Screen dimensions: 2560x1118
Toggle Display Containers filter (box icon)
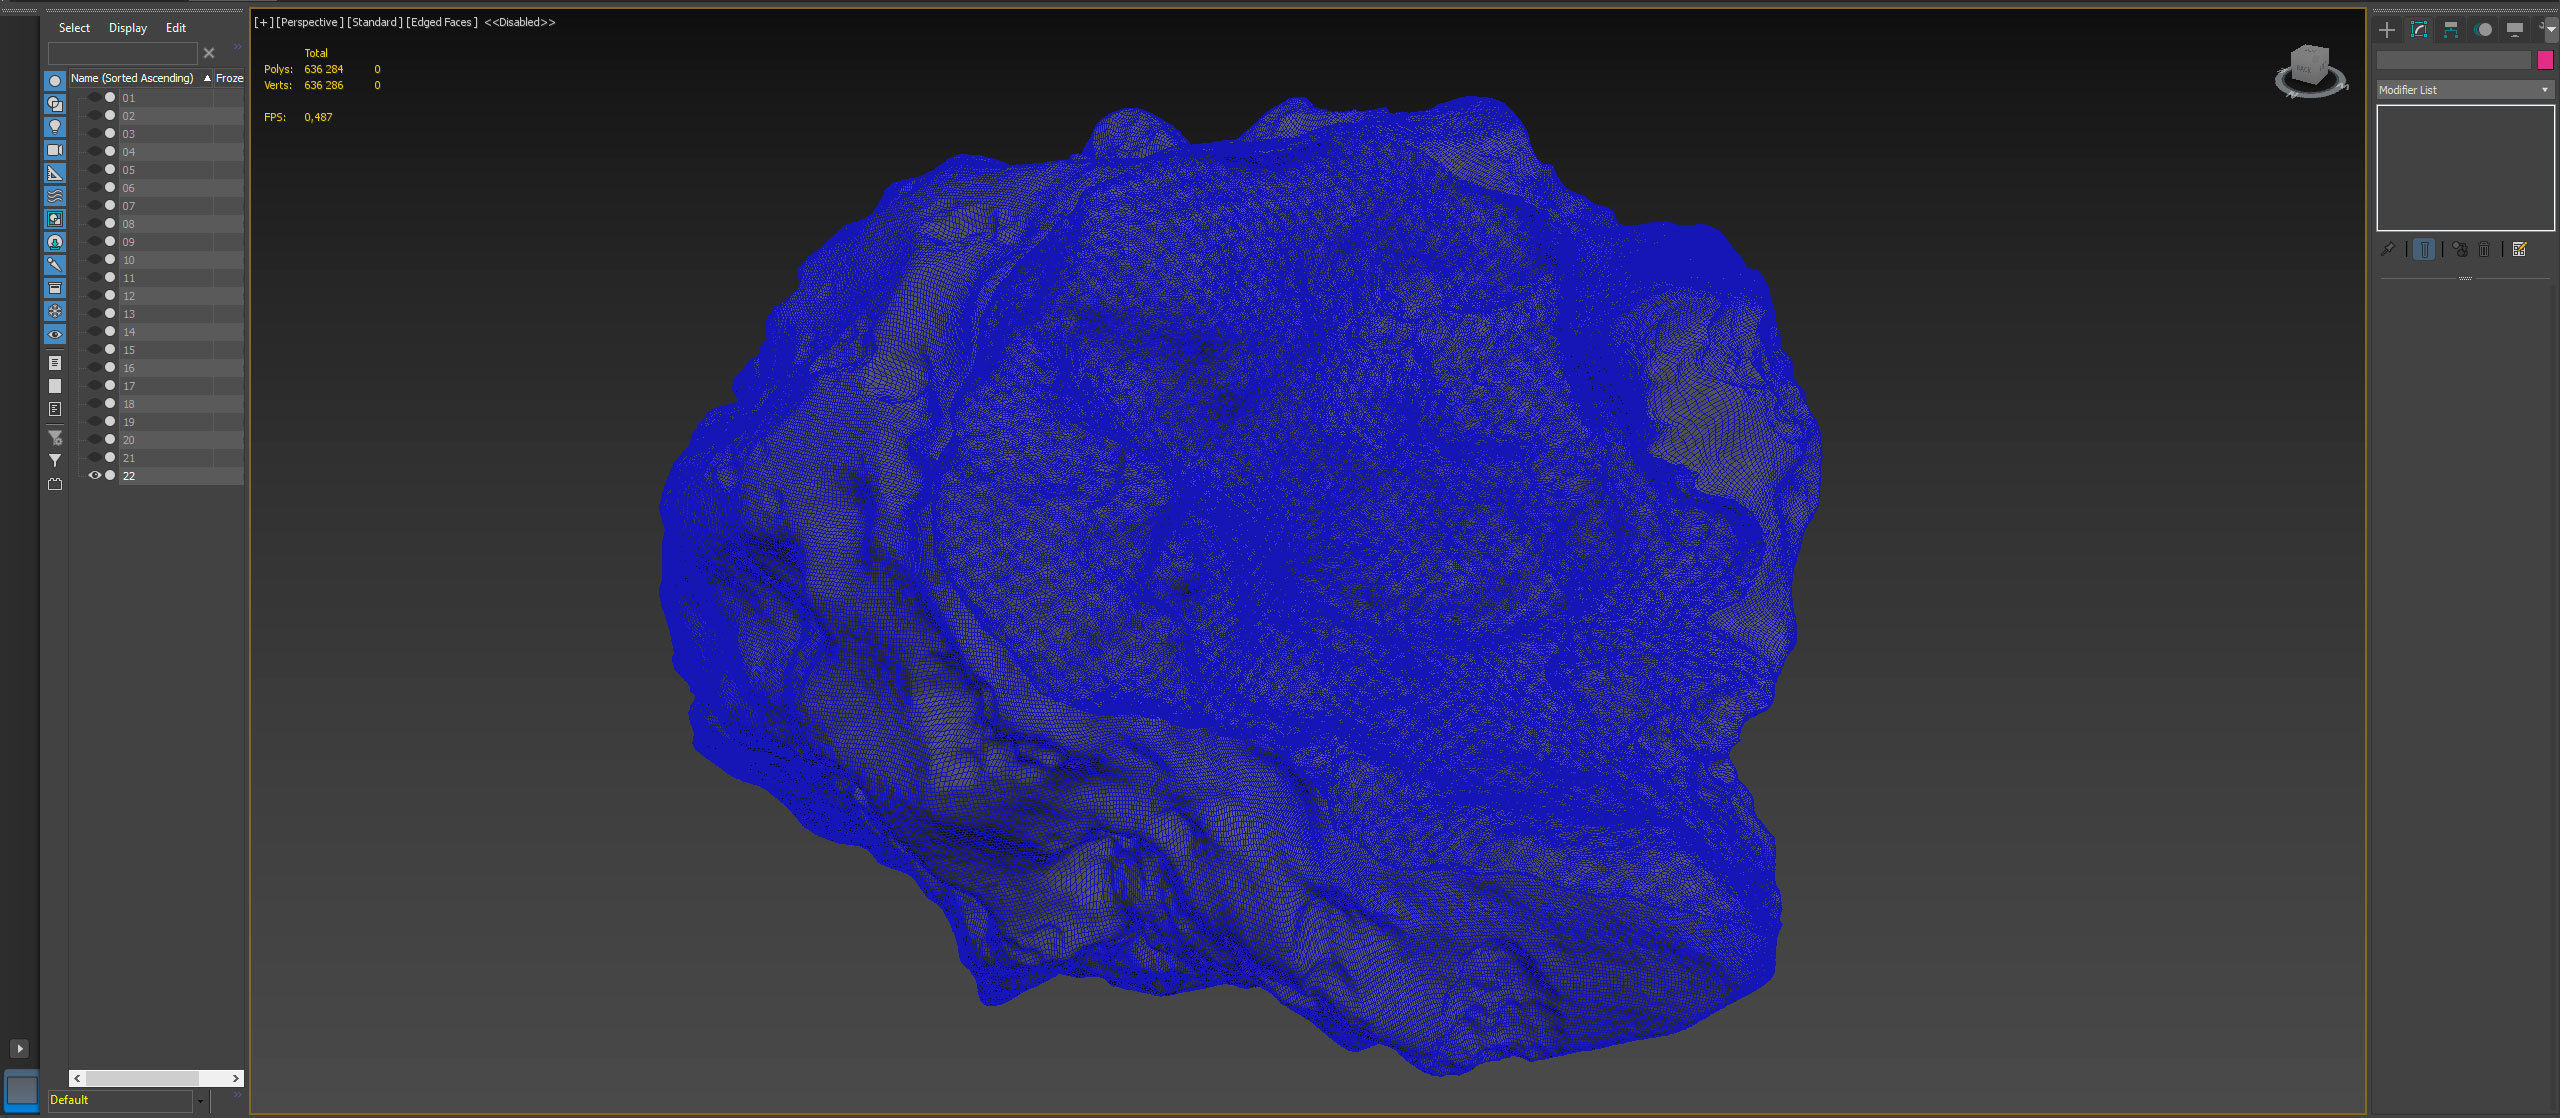55,288
